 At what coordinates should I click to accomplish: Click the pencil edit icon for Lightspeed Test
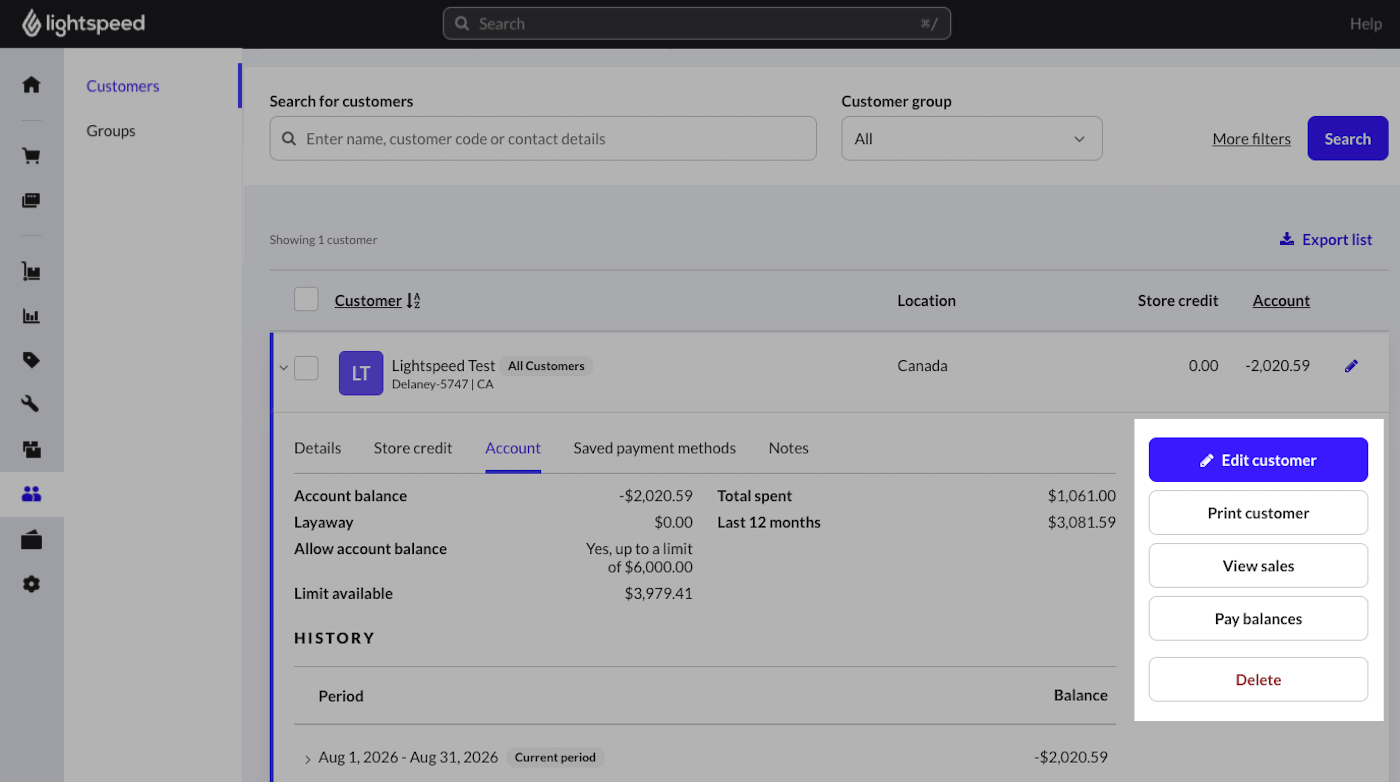[x=1351, y=366]
